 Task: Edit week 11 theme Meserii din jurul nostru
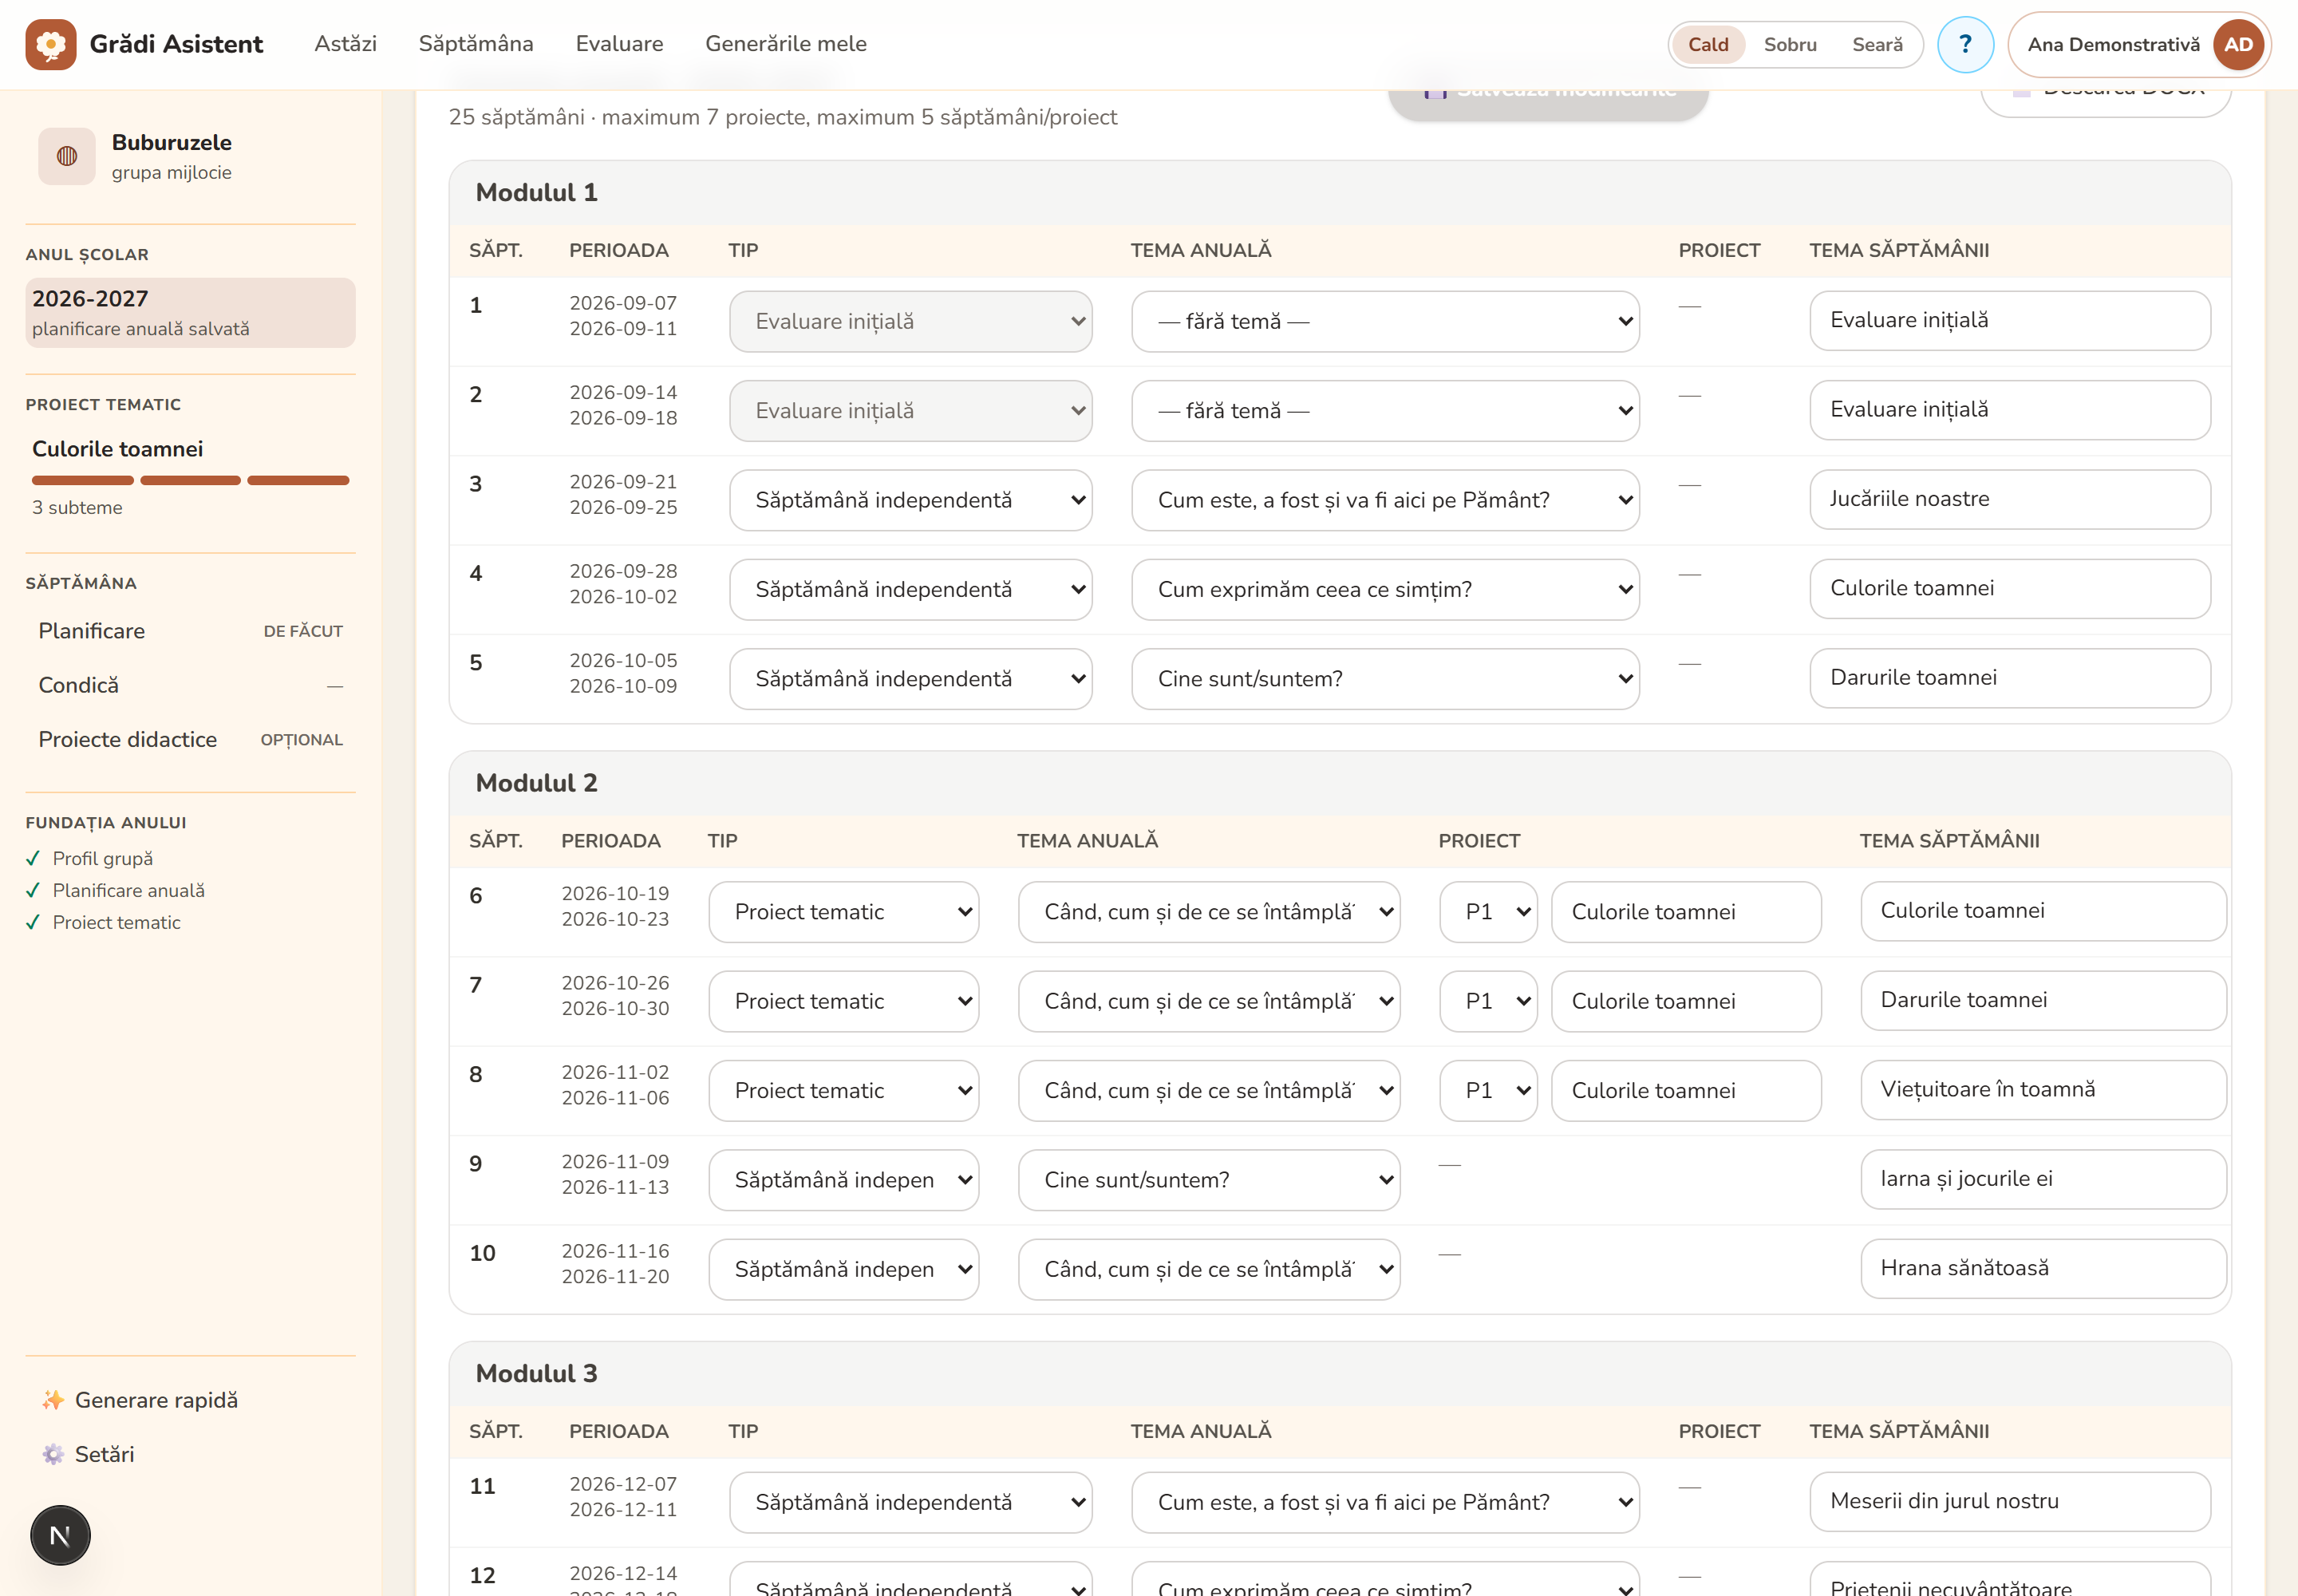pyautogui.click(x=2009, y=1501)
